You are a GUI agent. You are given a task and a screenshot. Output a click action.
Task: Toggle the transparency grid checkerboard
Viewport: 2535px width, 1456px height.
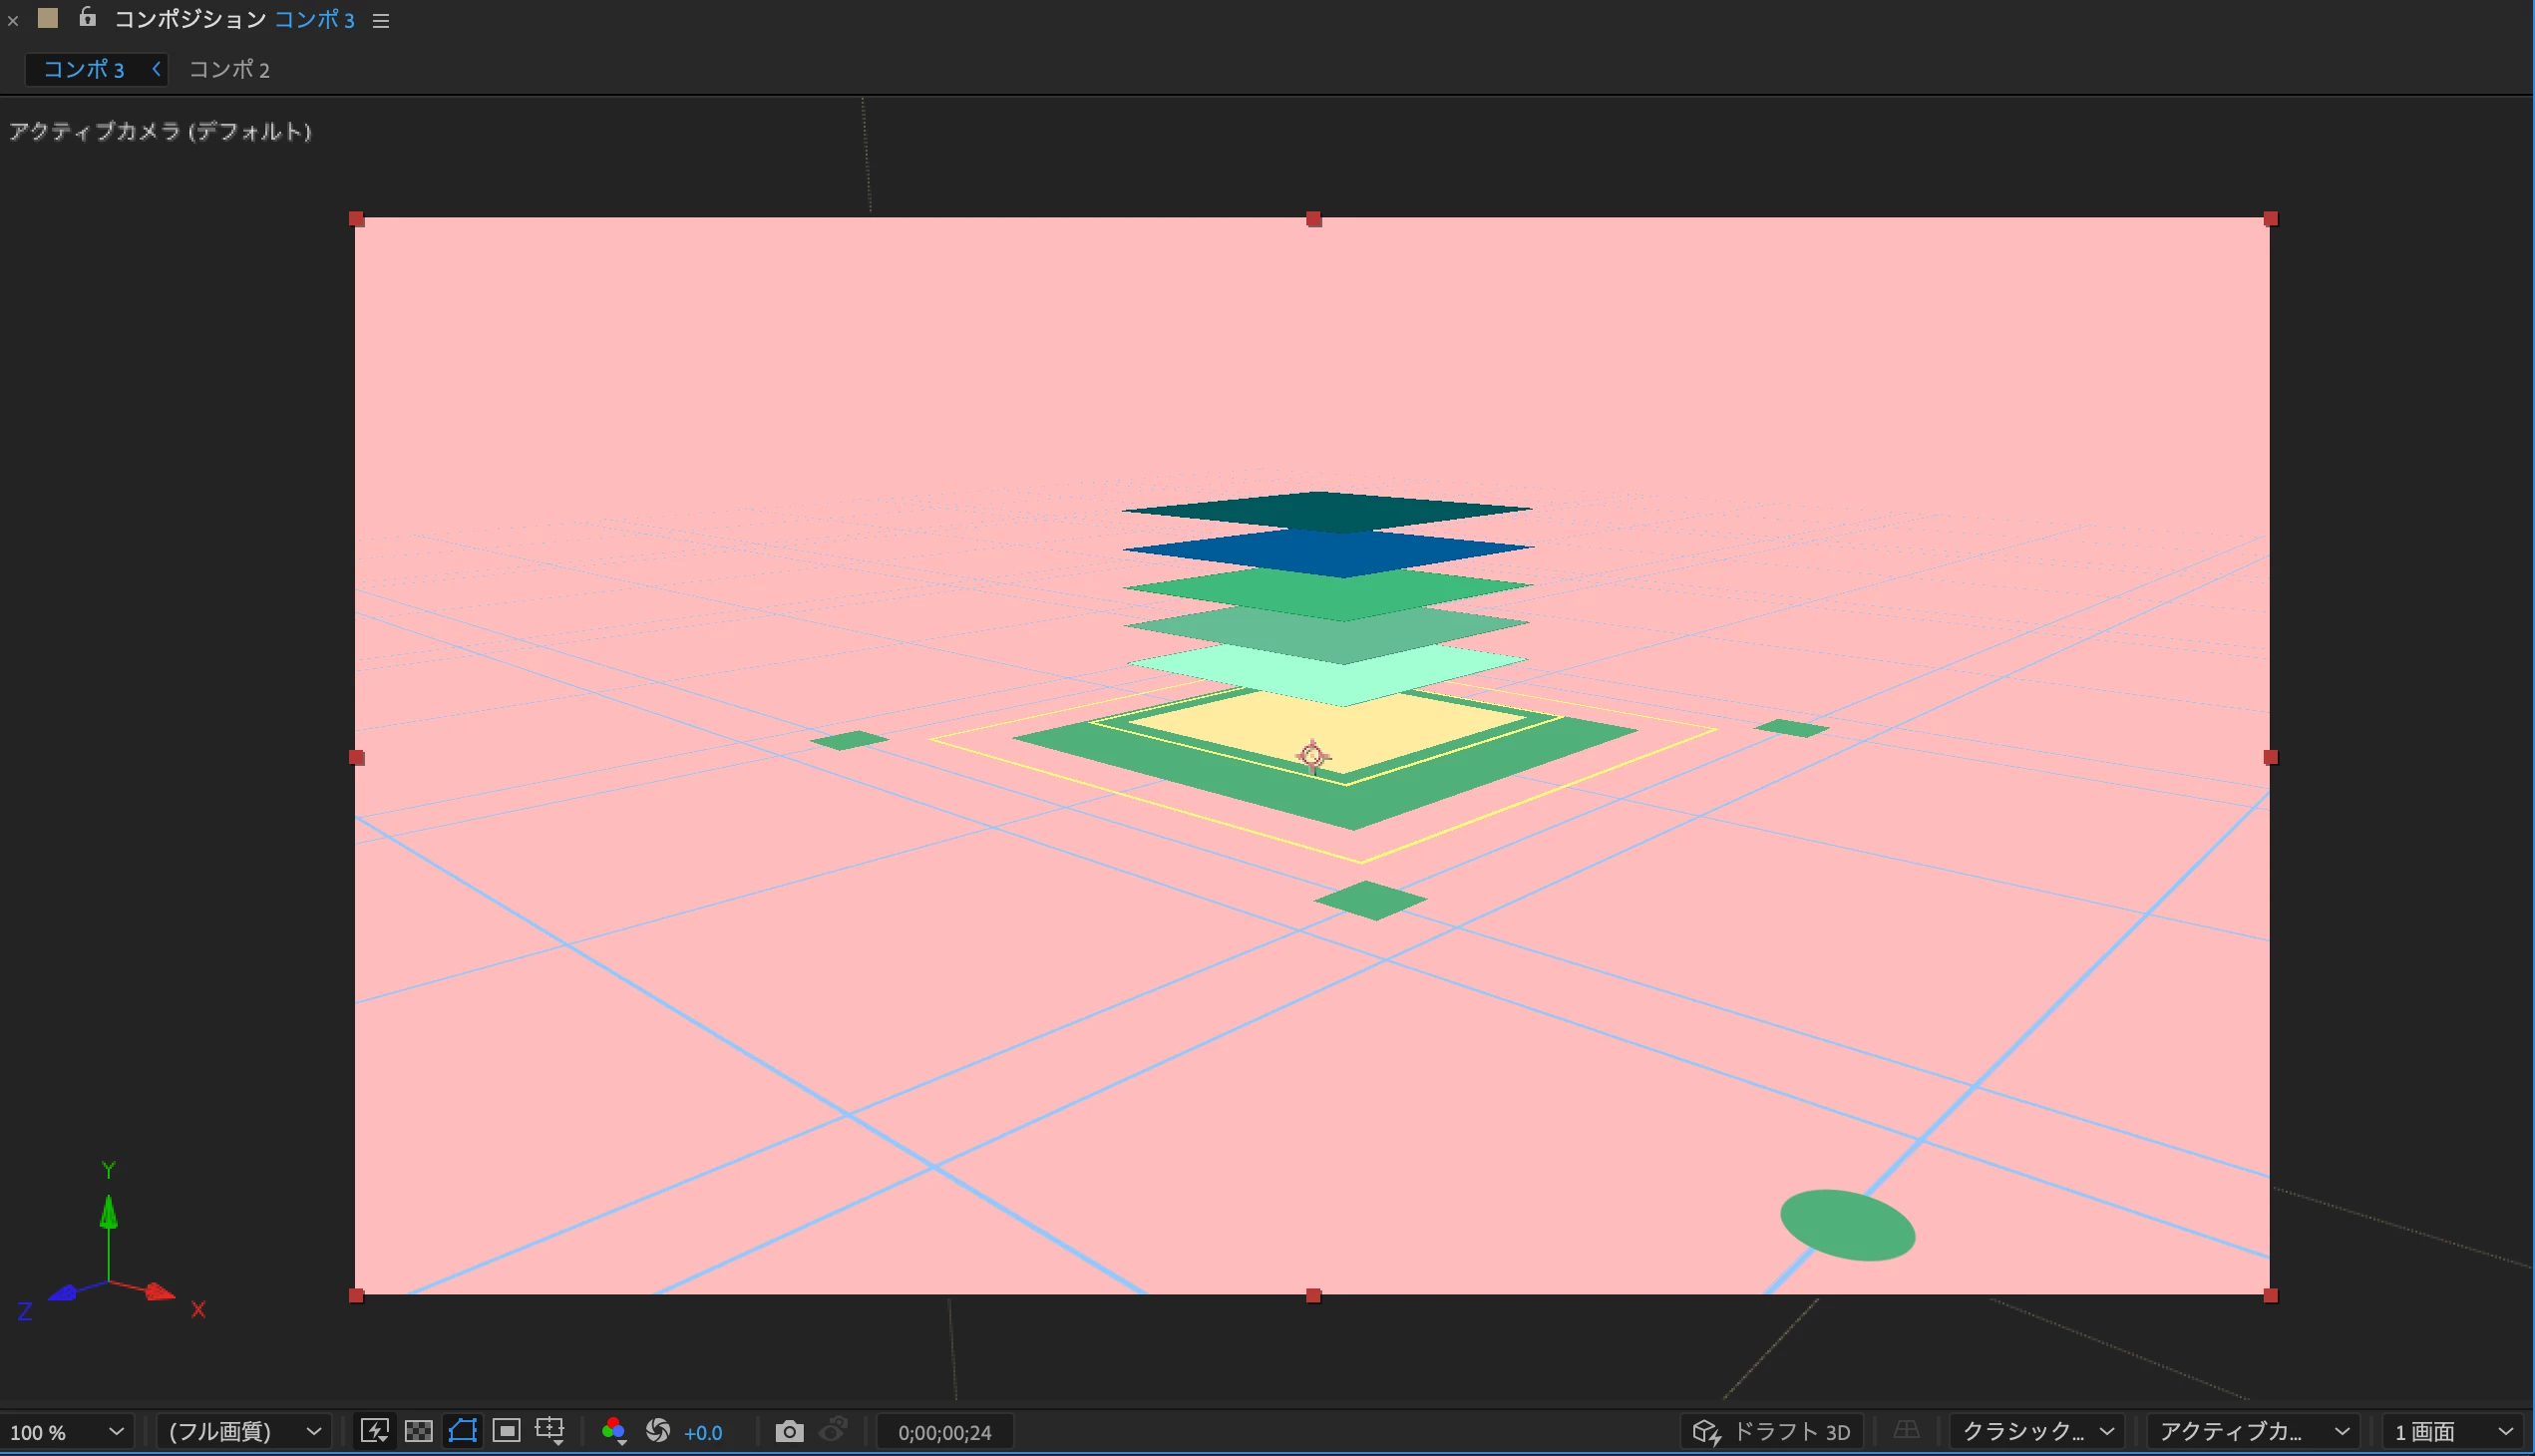[418, 1431]
